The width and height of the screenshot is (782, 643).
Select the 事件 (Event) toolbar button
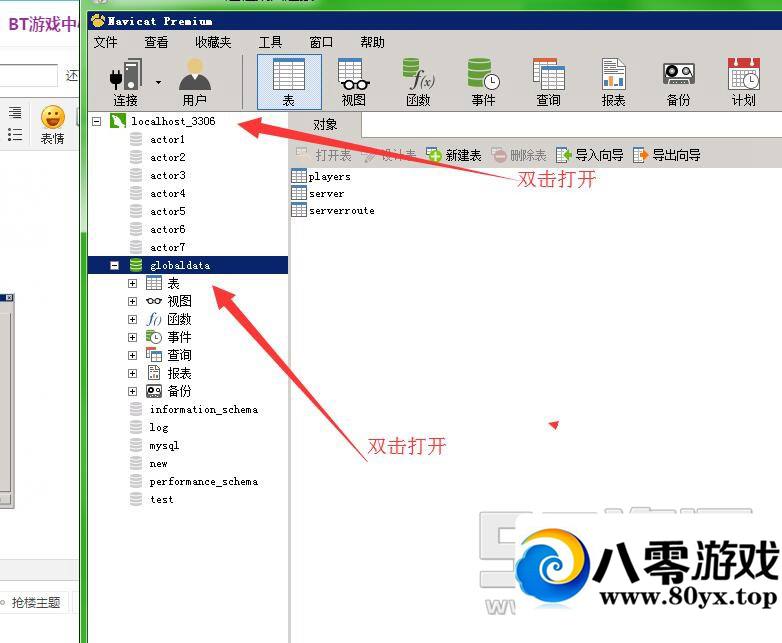(x=483, y=82)
